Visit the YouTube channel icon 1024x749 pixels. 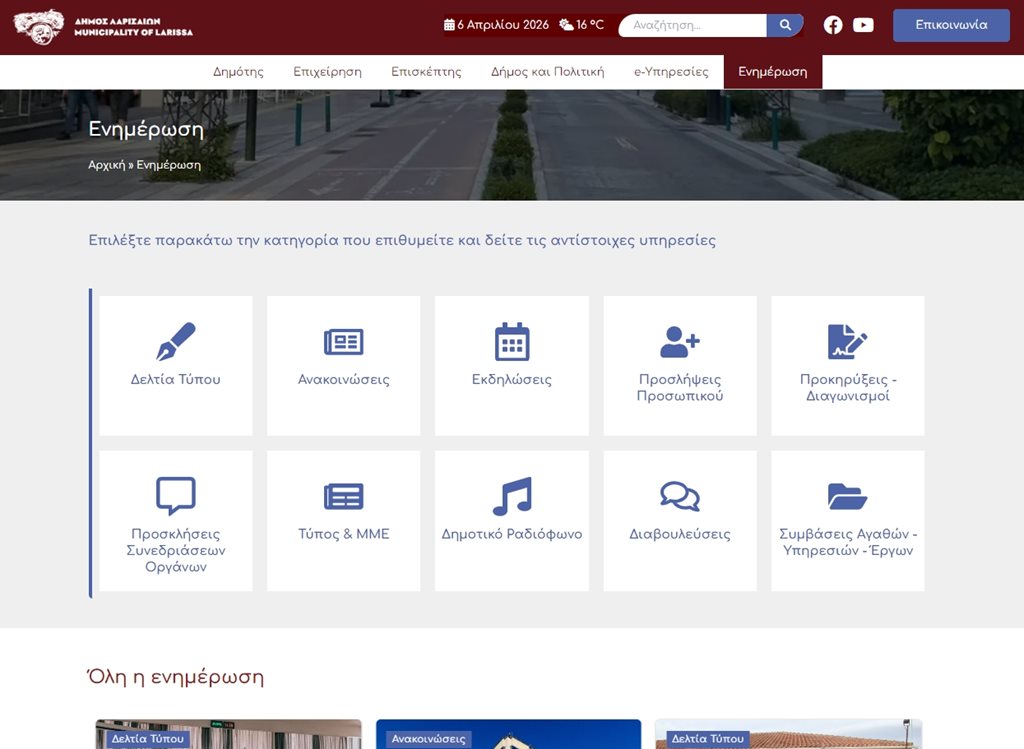point(863,25)
